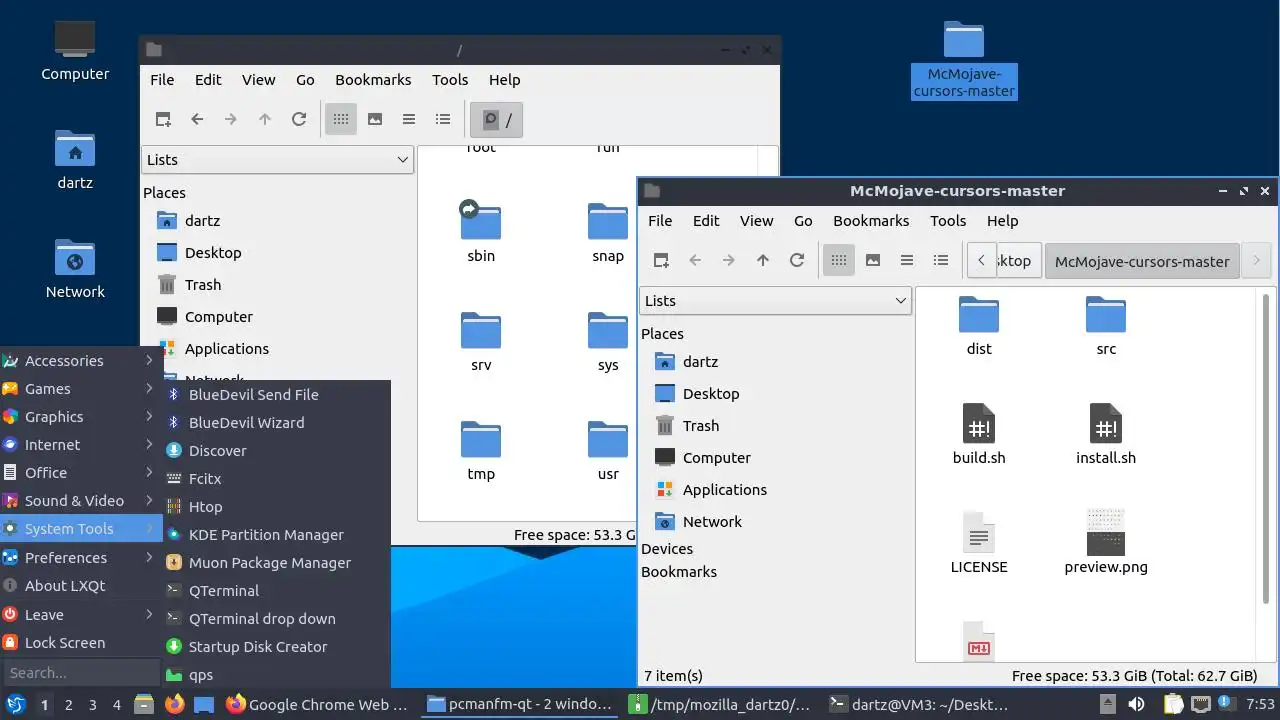Image resolution: width=1280 pixels, height=720 pixels.
Task: Enable detailed list view in root / window
Action: pyautogui.click(x=443, y=119)
